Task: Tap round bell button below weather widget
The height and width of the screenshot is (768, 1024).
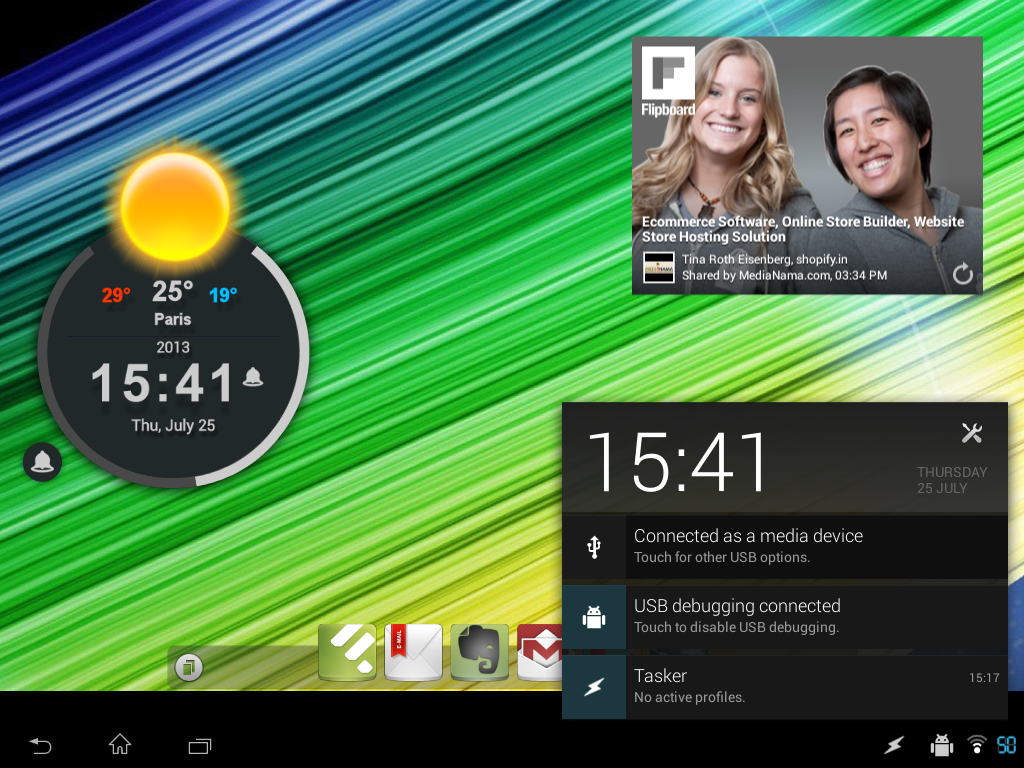Action: point(42,462)
